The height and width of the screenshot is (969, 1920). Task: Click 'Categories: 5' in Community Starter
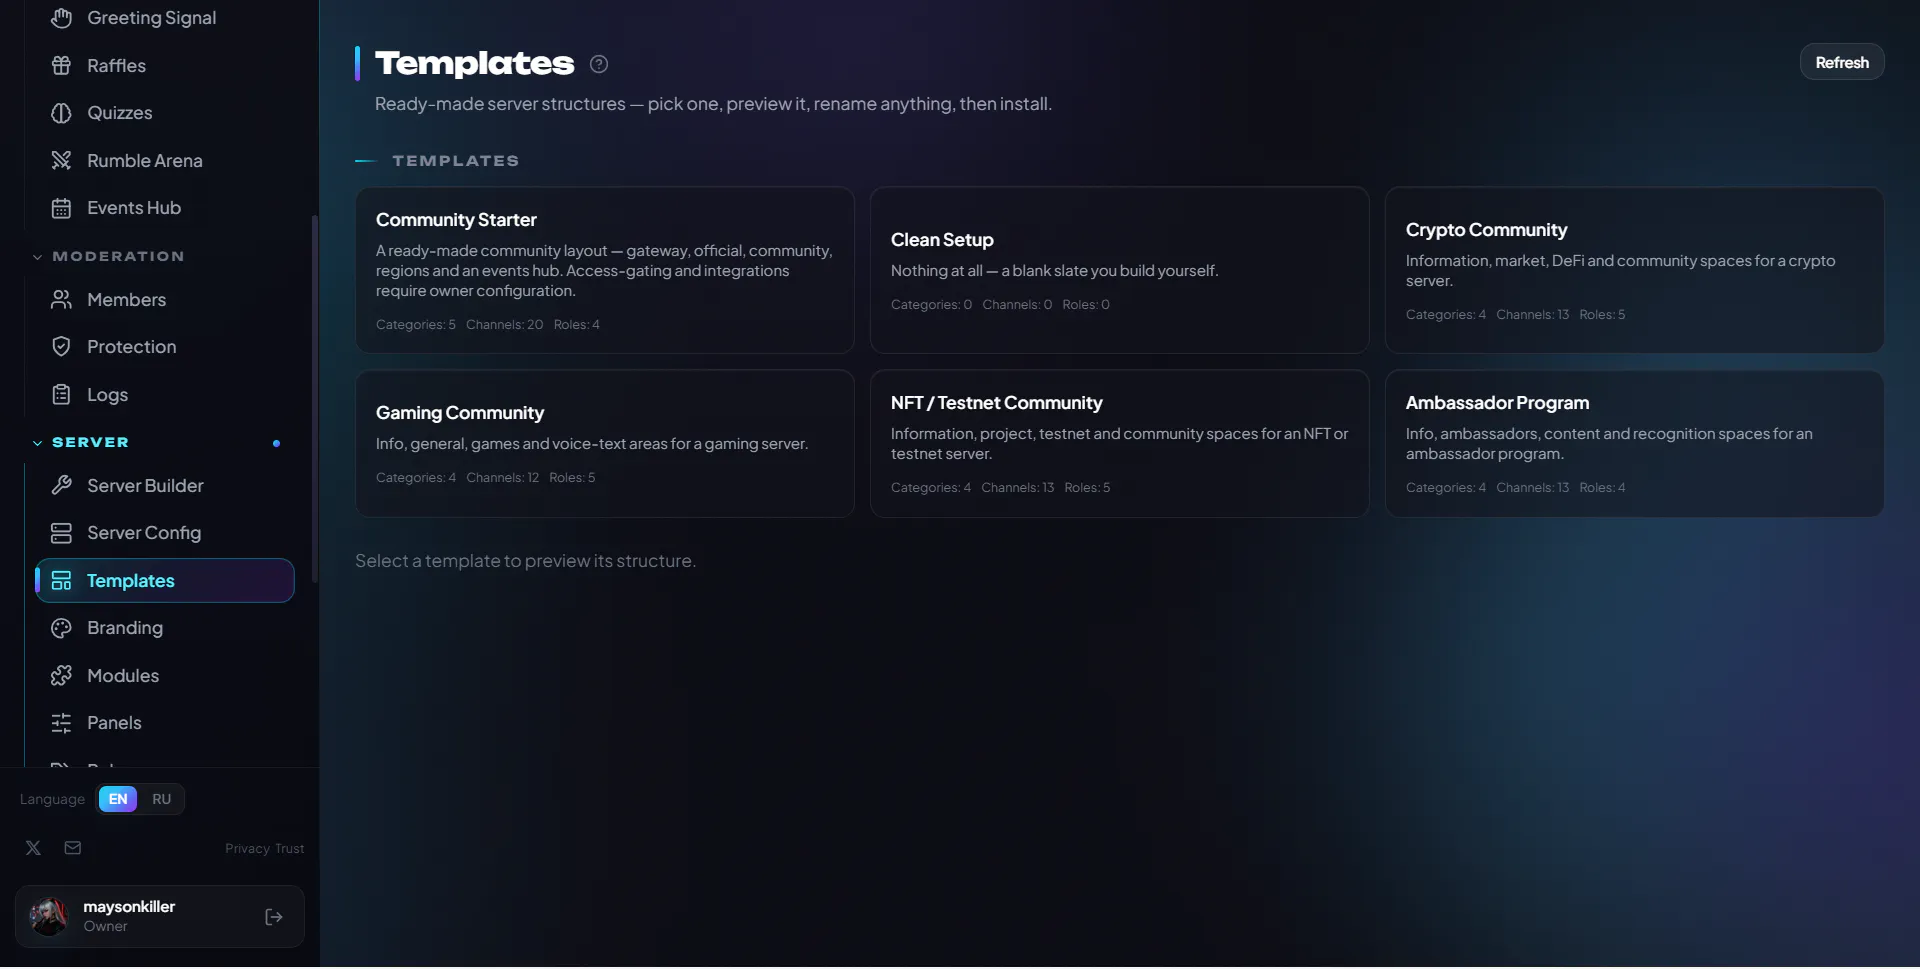click(415, 325)
